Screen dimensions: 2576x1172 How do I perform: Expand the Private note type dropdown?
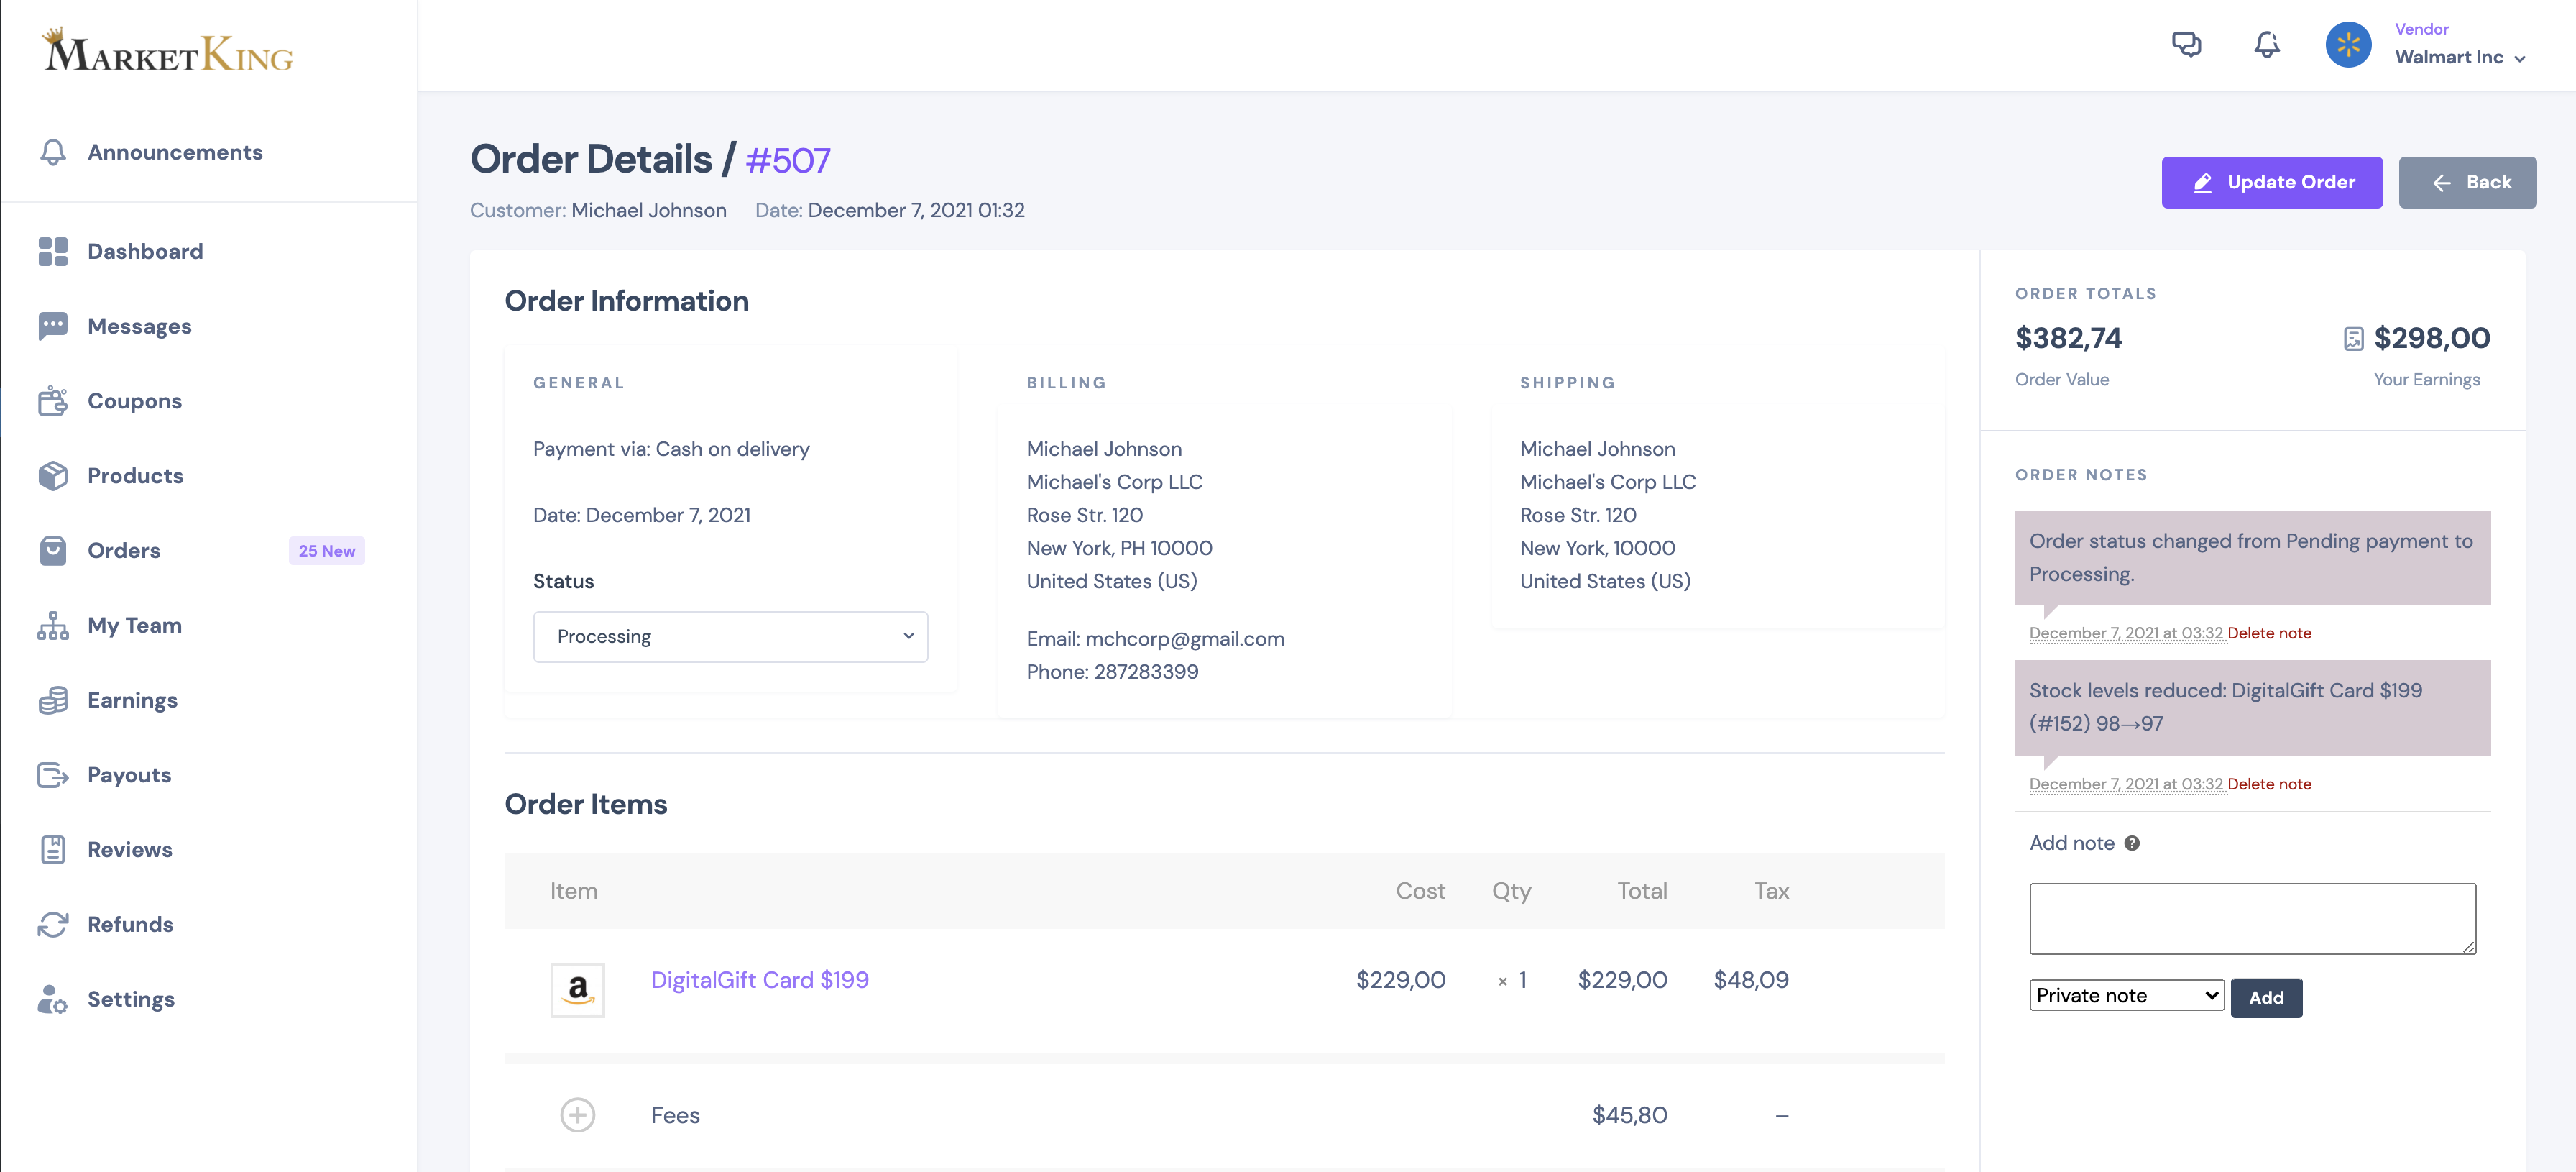(2126, 994)
